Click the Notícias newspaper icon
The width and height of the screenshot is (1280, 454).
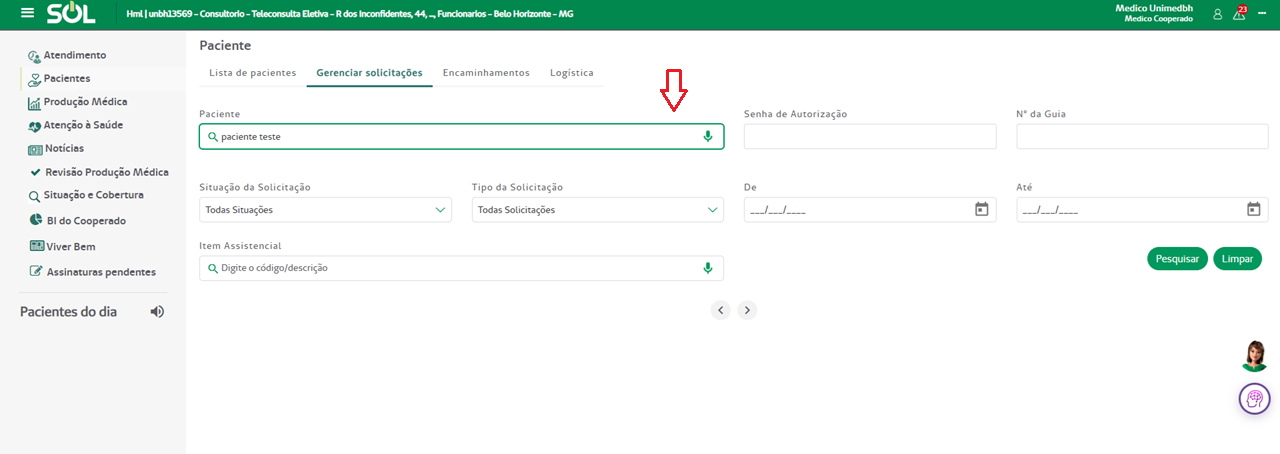tap(34, 149)
